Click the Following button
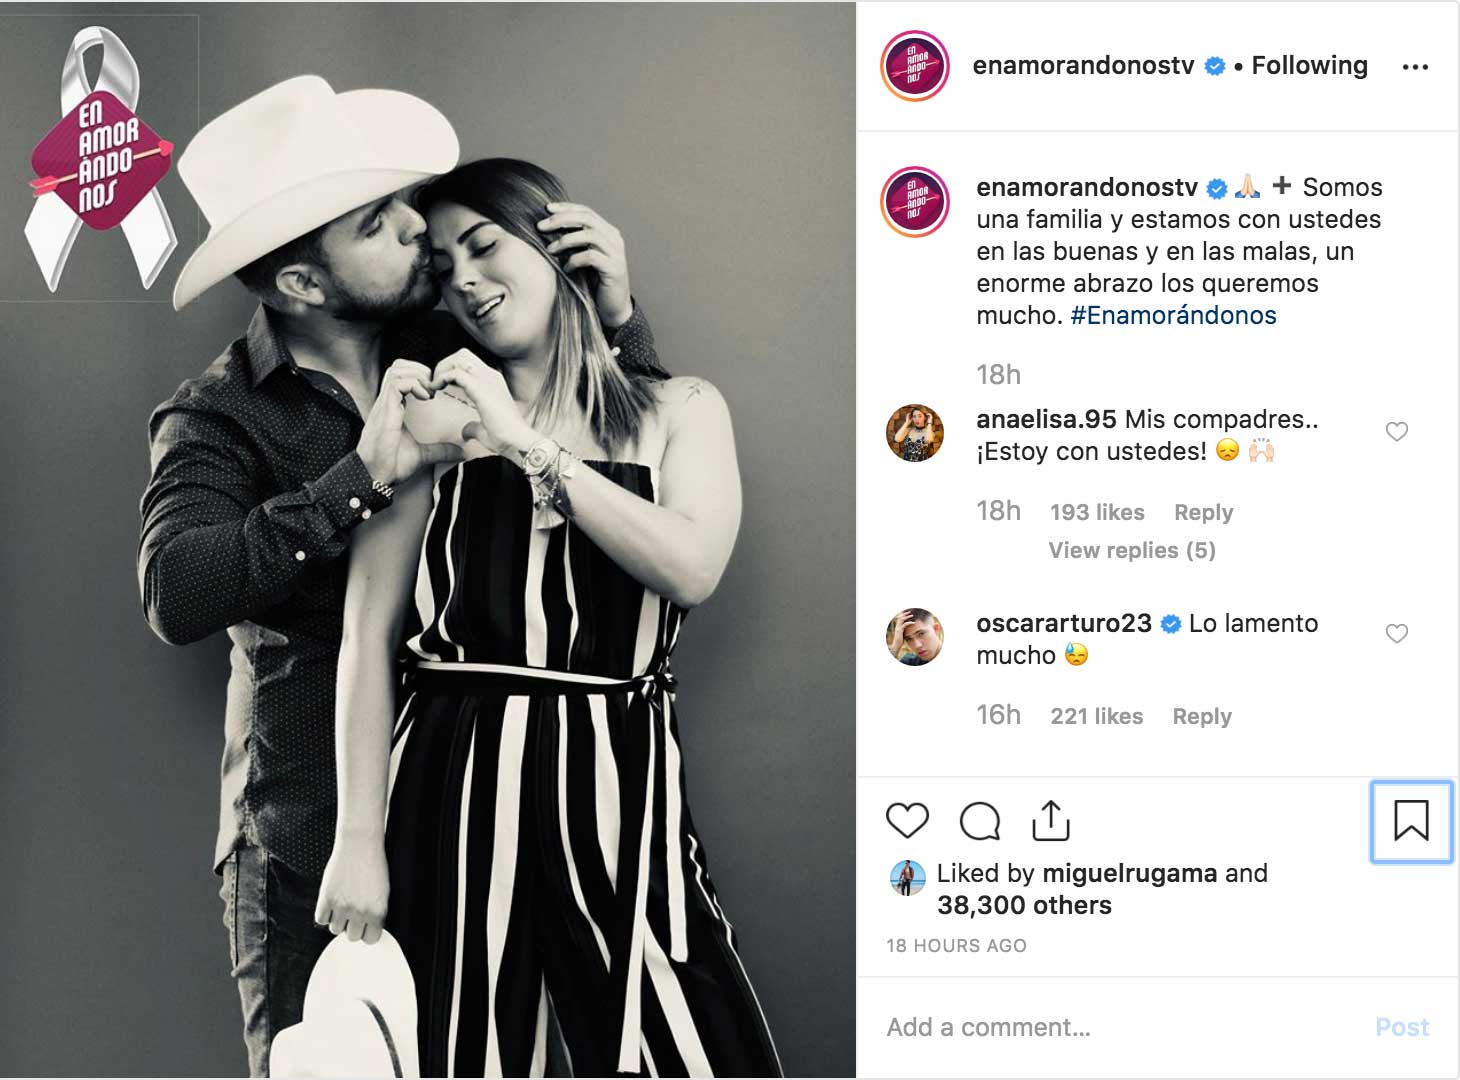The image size is (1460, 1080). click(x=1309, y=66)
